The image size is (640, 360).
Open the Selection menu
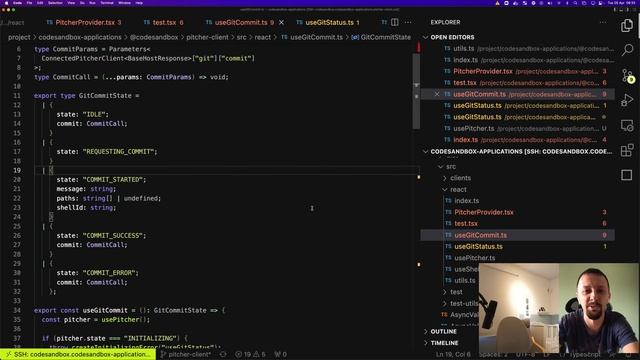point(55,3)
